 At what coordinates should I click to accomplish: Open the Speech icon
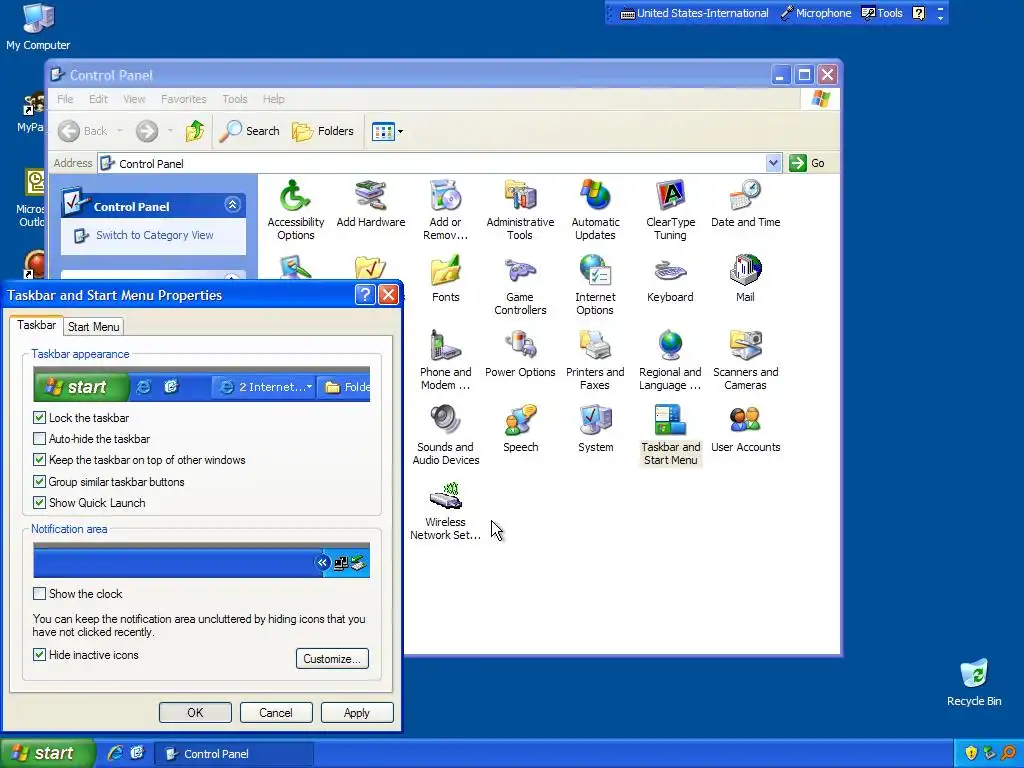520,429
